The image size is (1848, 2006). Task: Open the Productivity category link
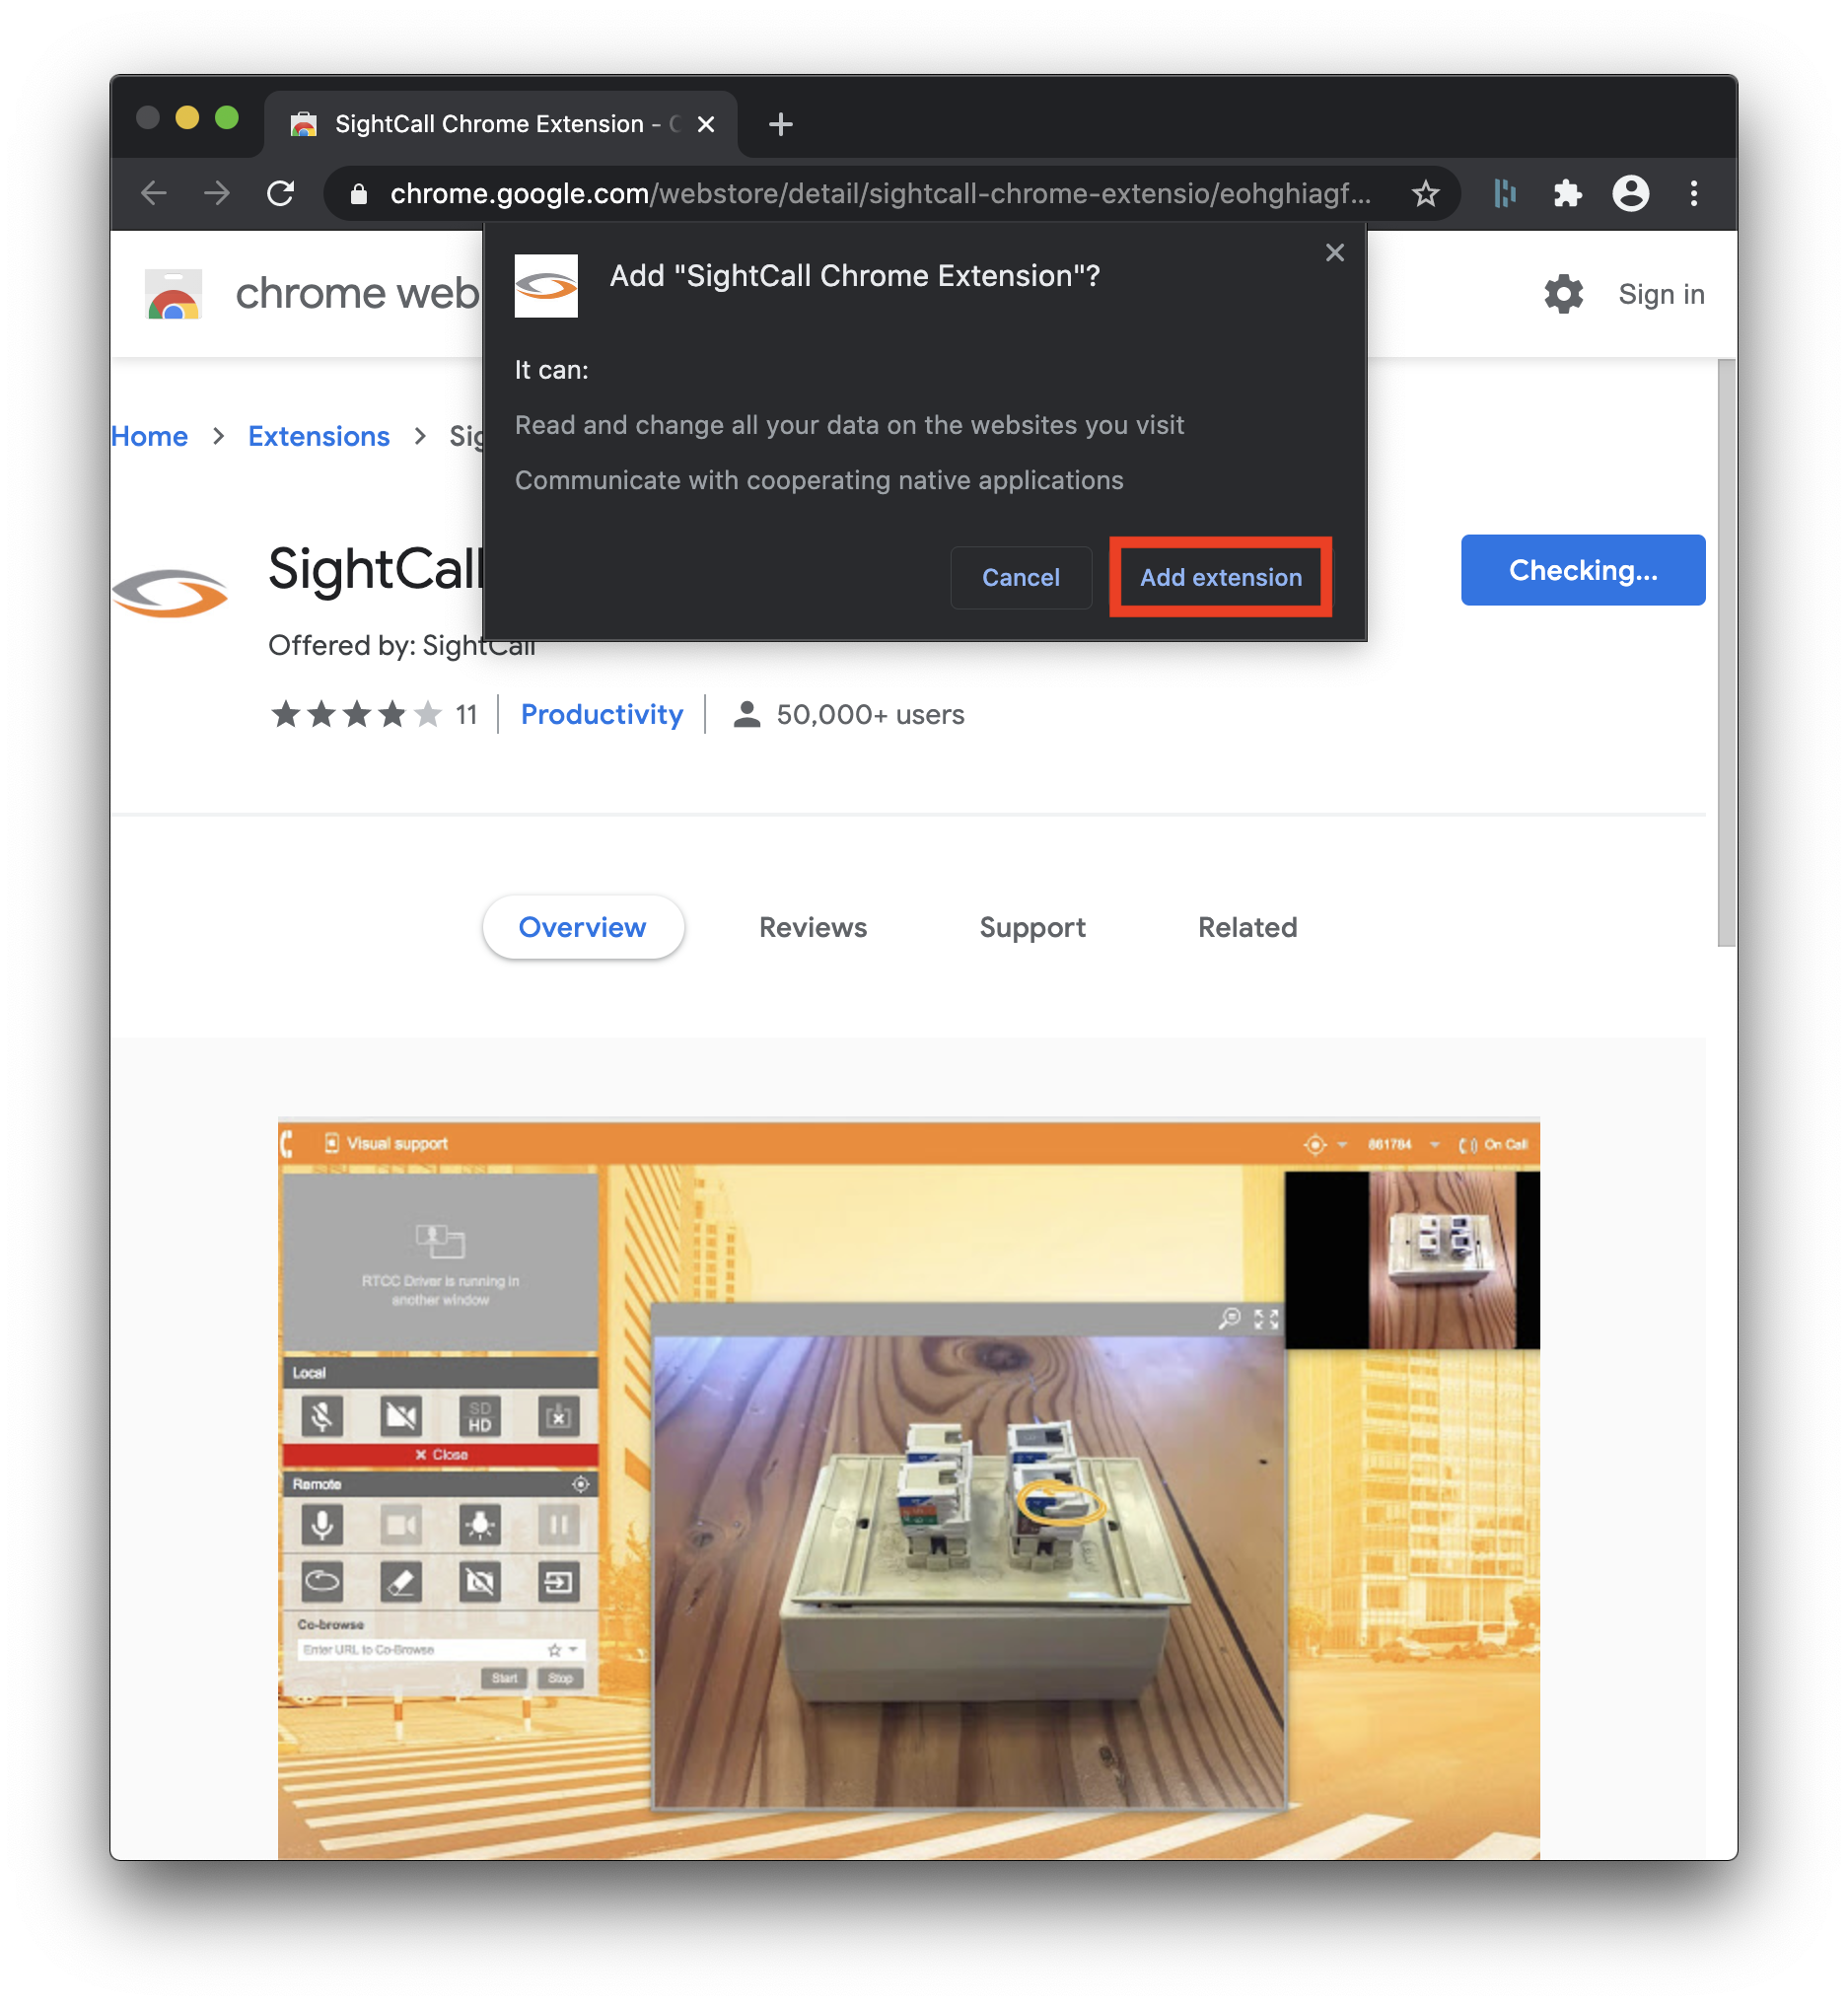click(x=602, y=714)
